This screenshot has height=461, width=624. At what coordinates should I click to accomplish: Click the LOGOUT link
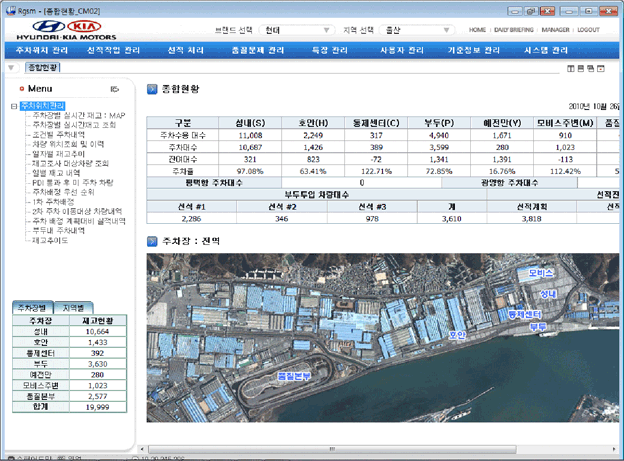coord(588,30)
